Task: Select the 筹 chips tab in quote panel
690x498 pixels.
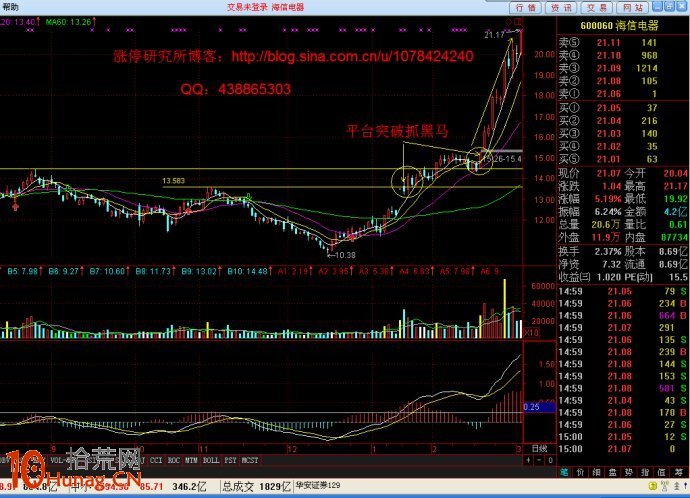Action: [680, 472]
